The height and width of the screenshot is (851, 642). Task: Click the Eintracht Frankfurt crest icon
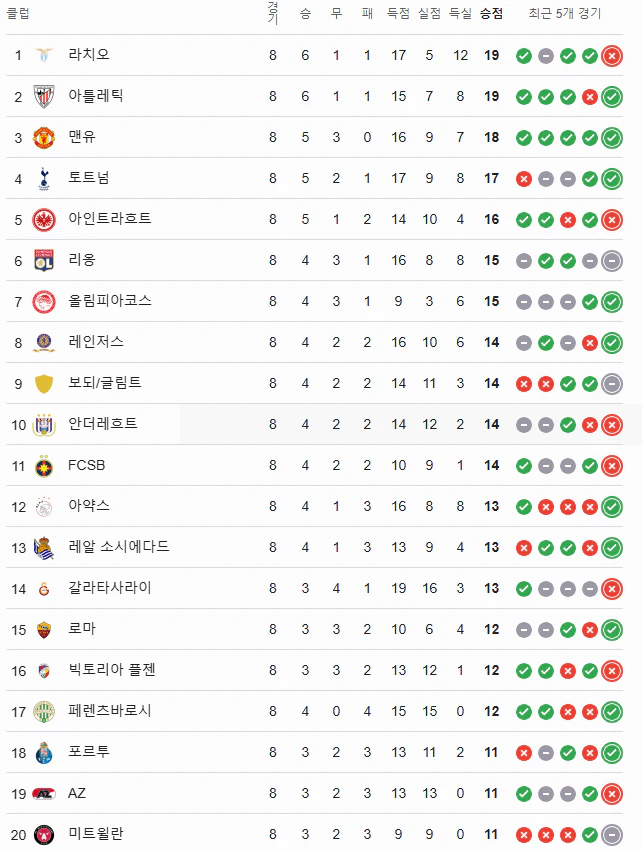click(44, 220)
